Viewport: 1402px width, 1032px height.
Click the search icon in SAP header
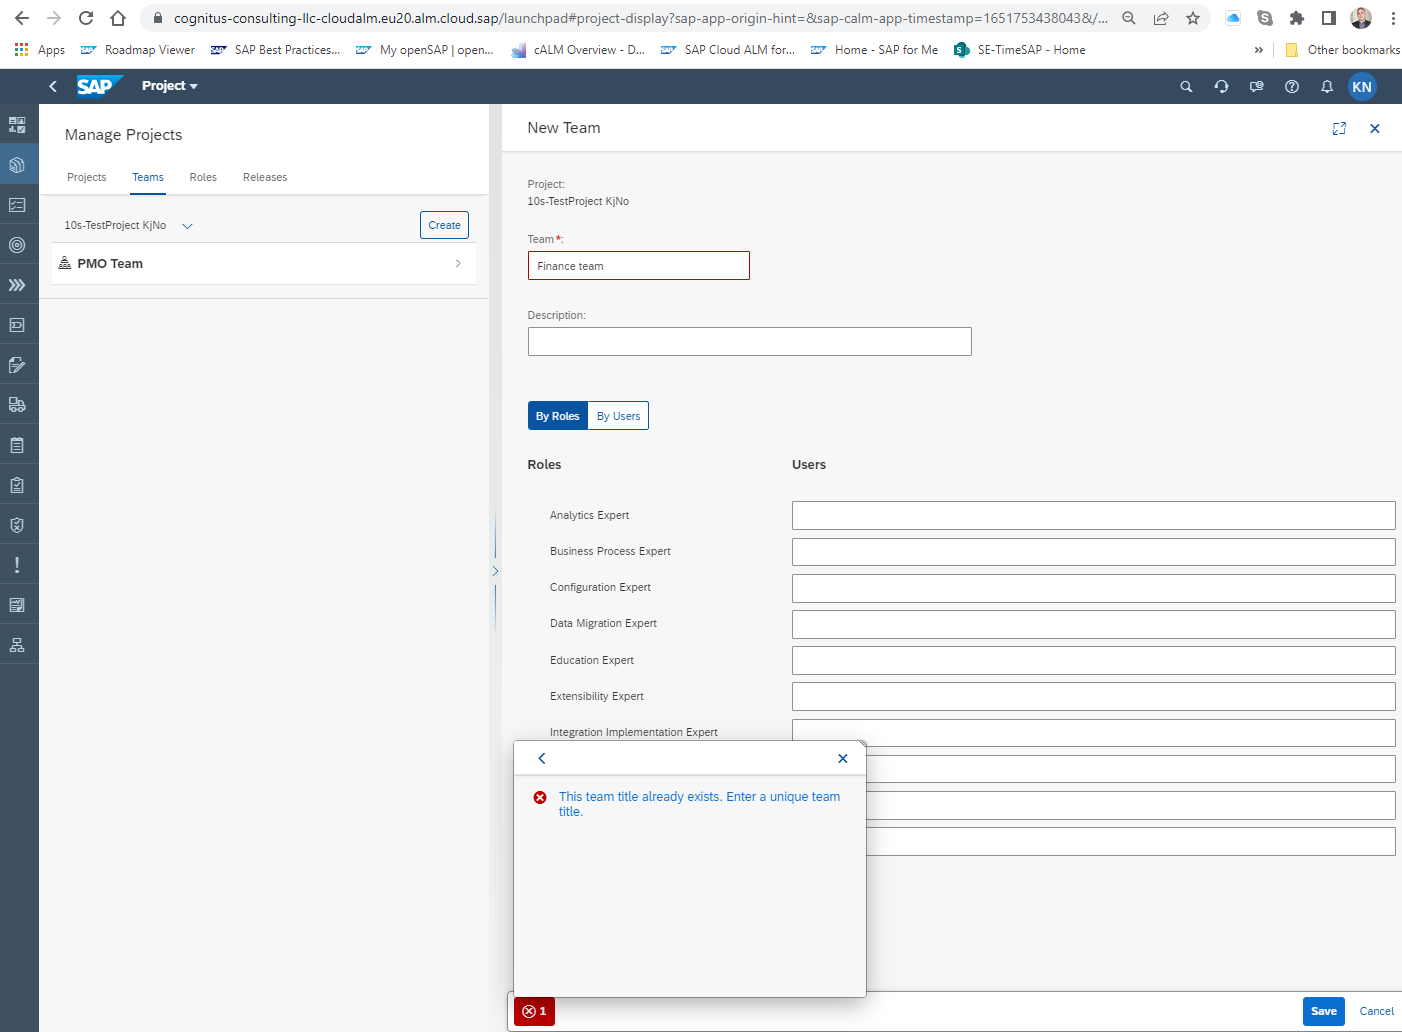(1186, 87)
